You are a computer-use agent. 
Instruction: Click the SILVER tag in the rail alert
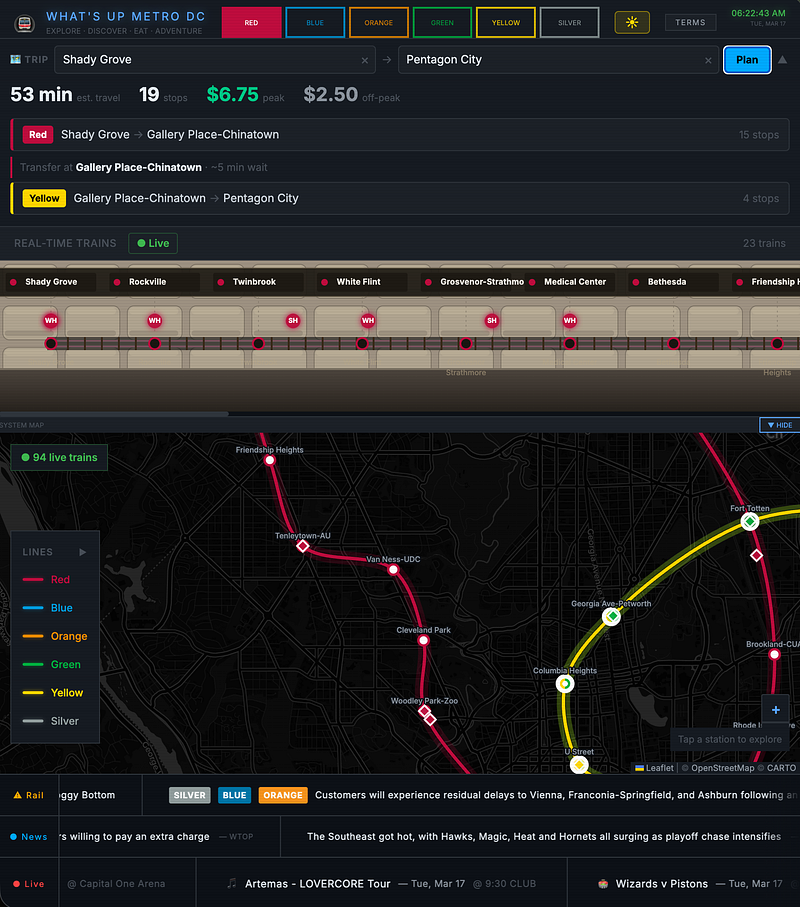[x=190, y=795]
